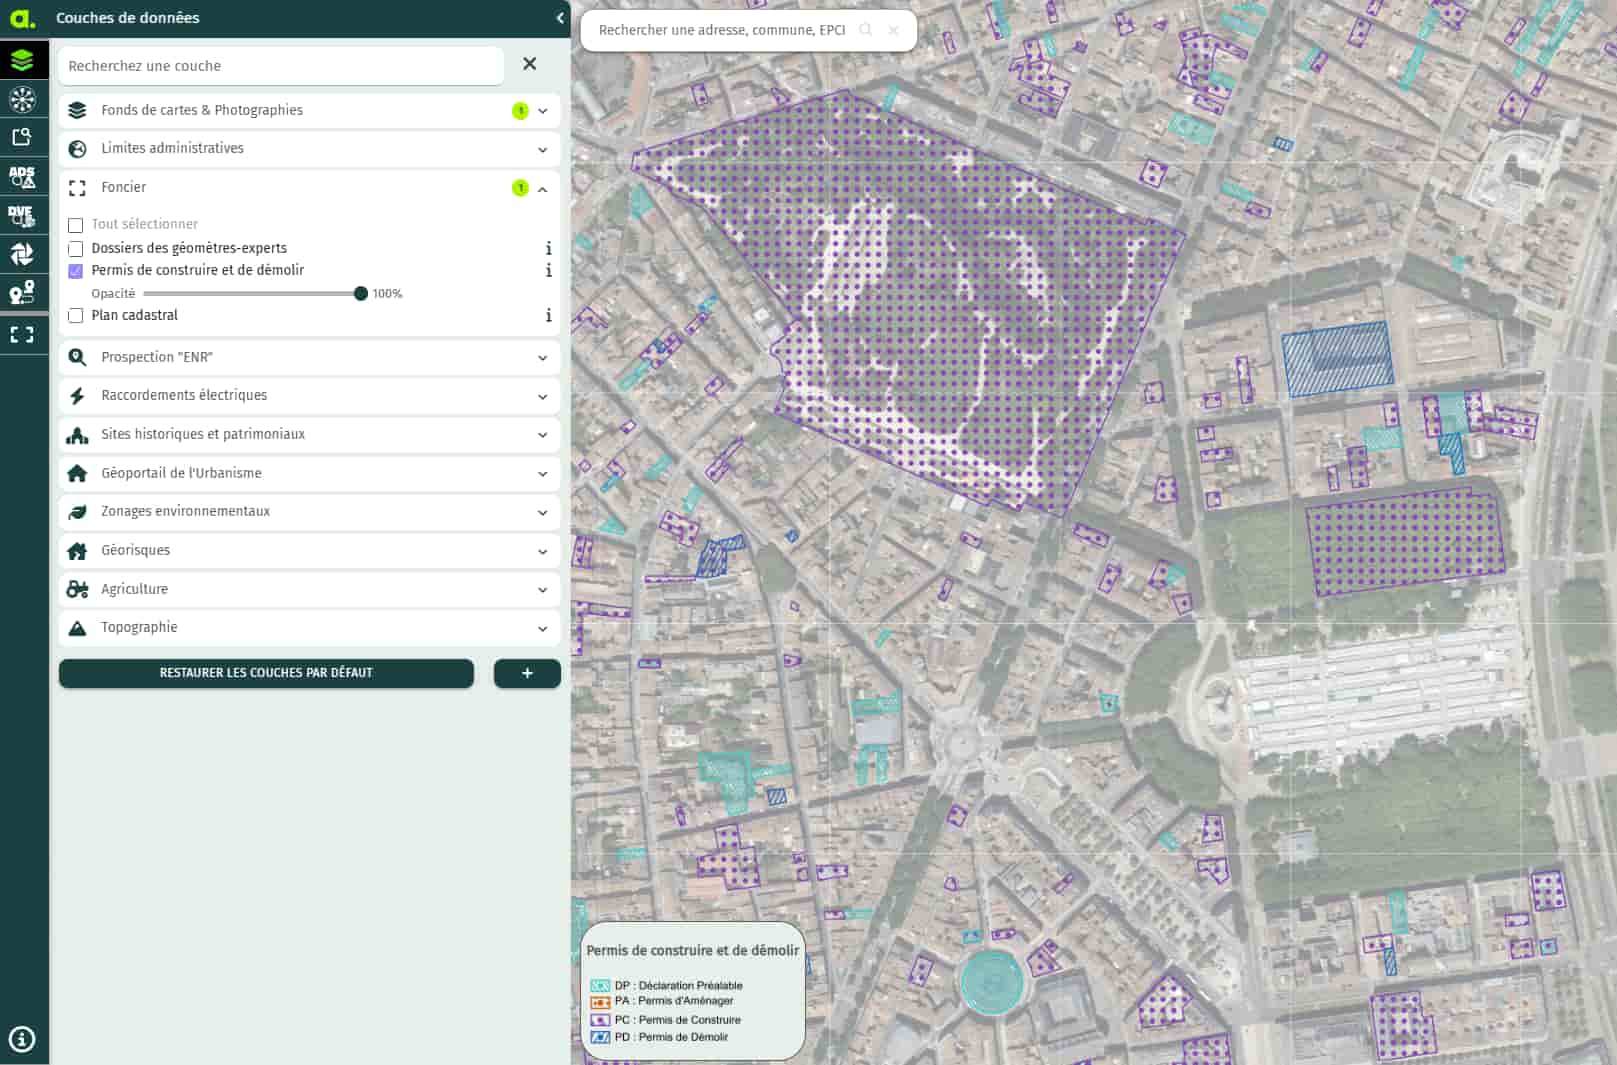Collapse the Couches de données panel arrow
Image resolution: width=1617 pixels, height=1065 pixels.
559,18
